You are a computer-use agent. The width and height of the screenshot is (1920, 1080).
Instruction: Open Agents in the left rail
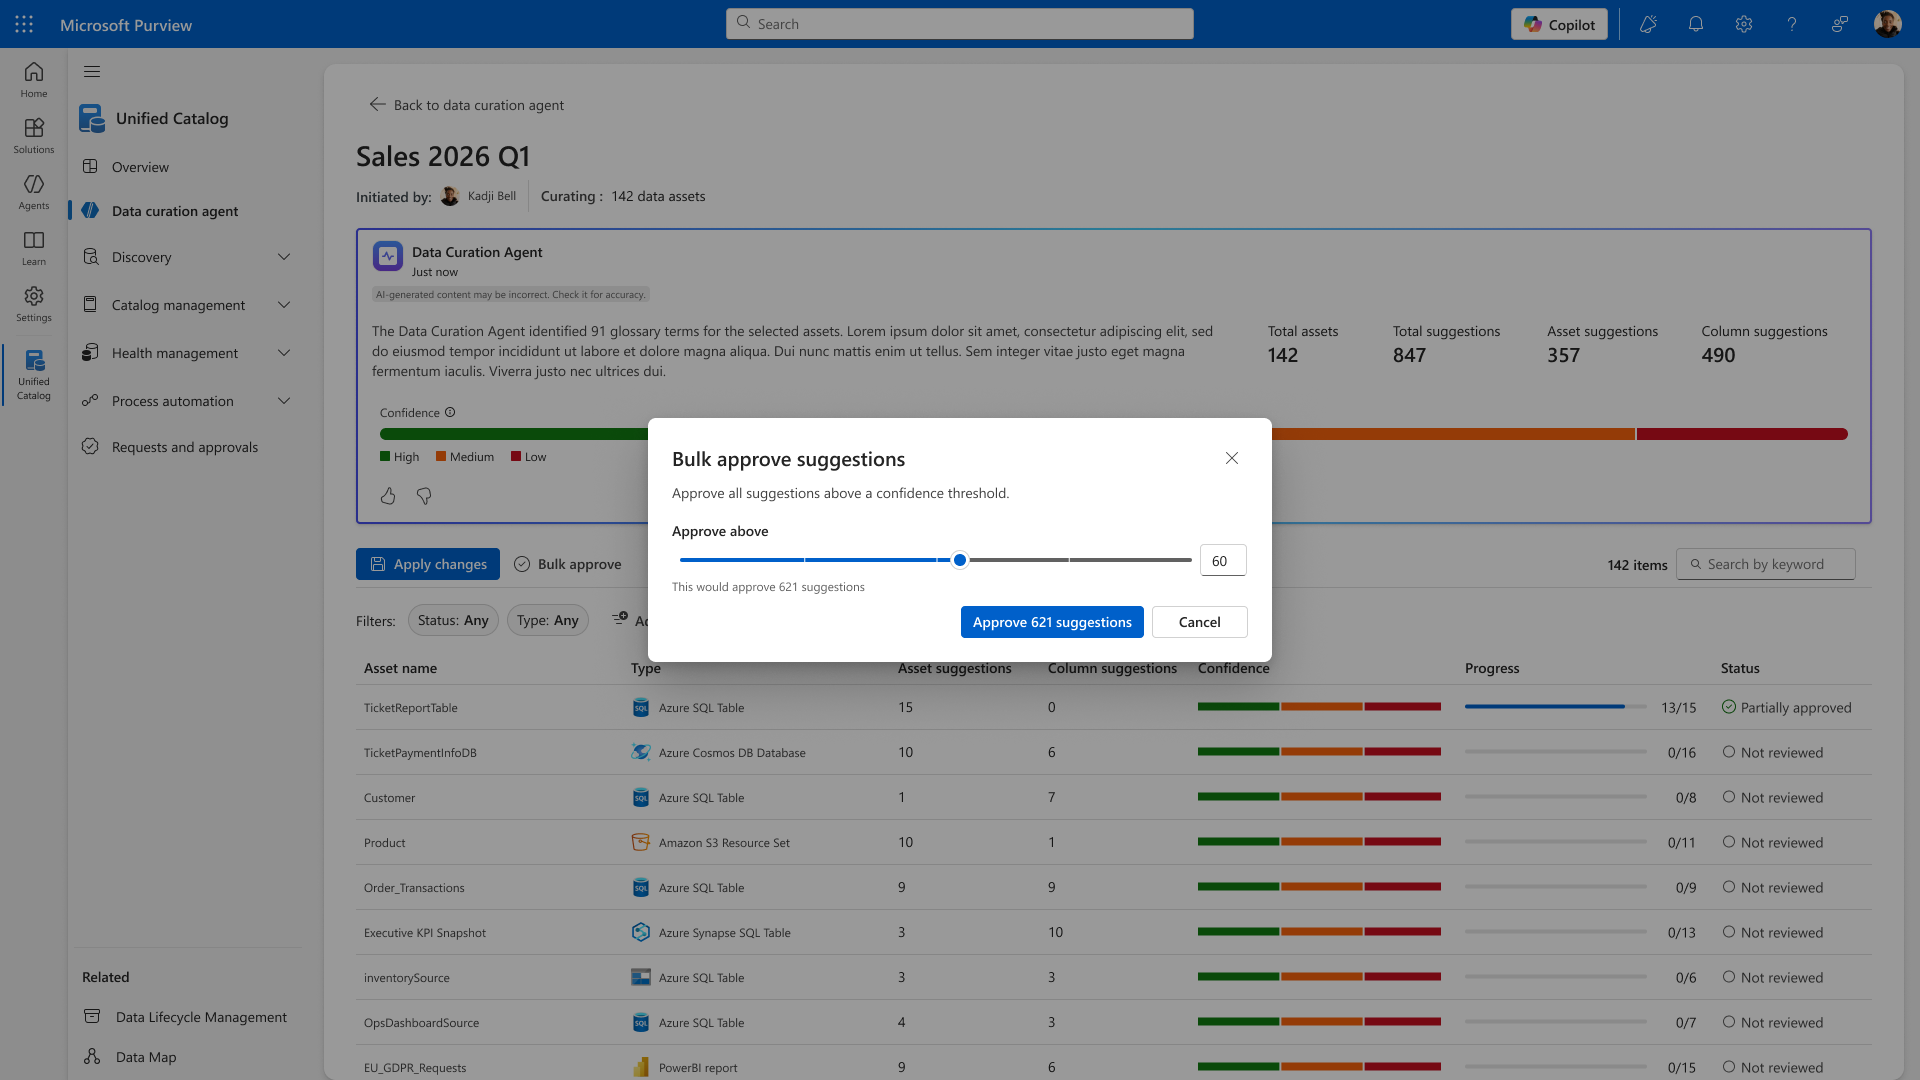click(x=34, y=191)
